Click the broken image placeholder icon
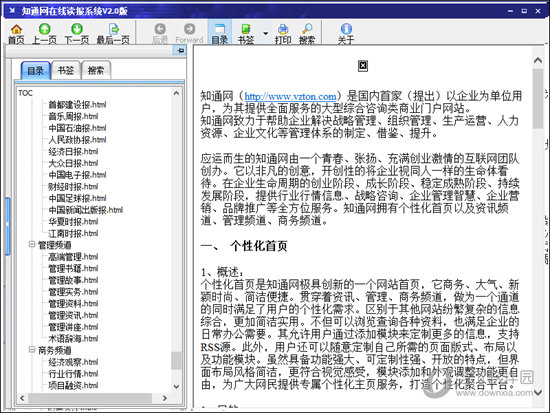This screenshot has height=413, width=550. [363, 66]
